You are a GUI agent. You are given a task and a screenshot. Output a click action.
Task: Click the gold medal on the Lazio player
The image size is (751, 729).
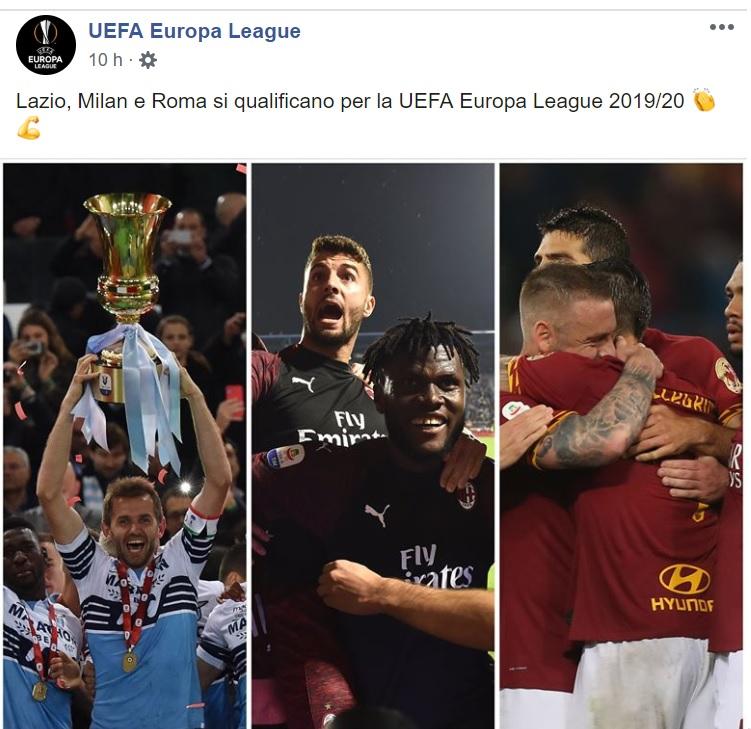[129, 661]
